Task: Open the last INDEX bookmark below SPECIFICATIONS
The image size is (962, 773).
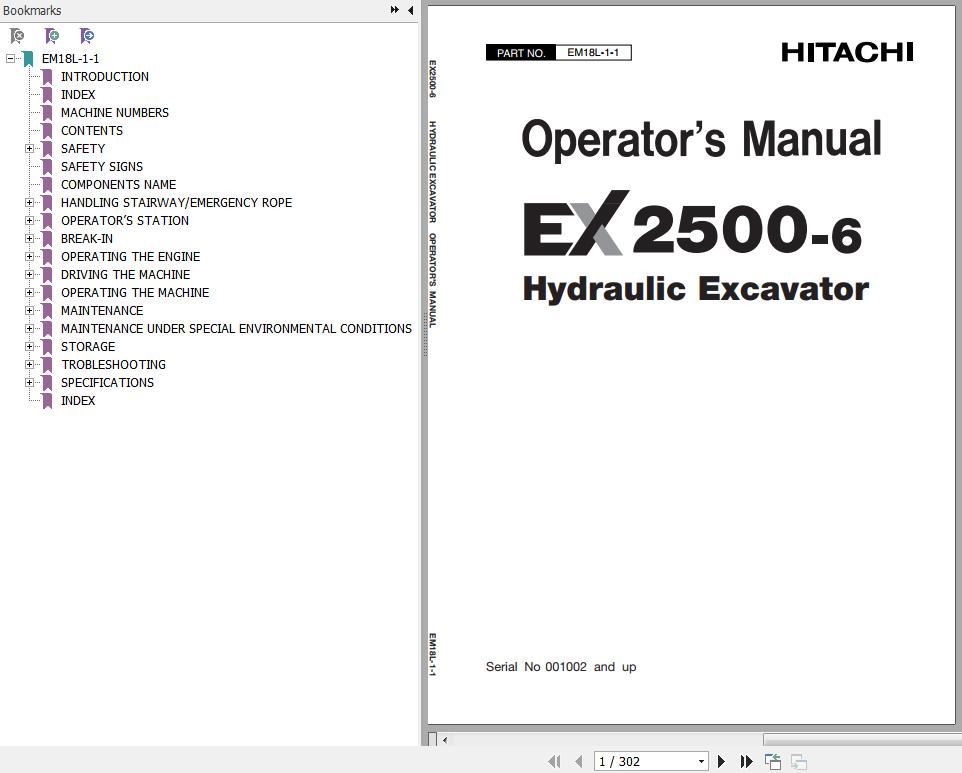Action: pyautogui.click(x=78, y=401)
